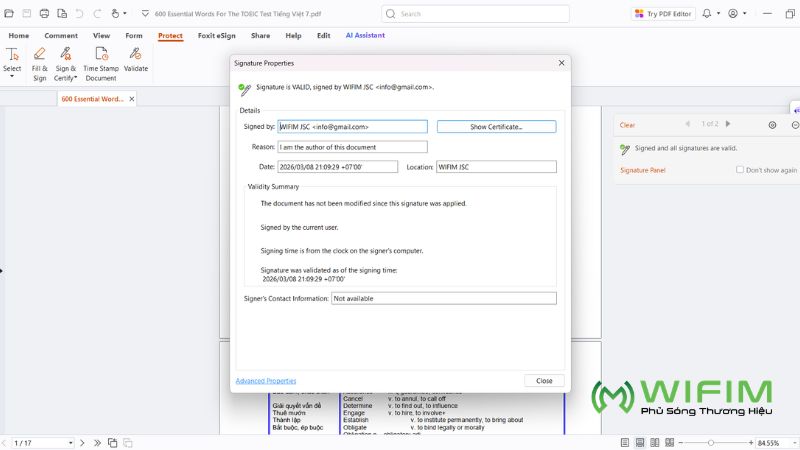The height and width of the screenshot is (450, 800).
Task: Open the Advanced Properties link
Action: coord(266,381)
